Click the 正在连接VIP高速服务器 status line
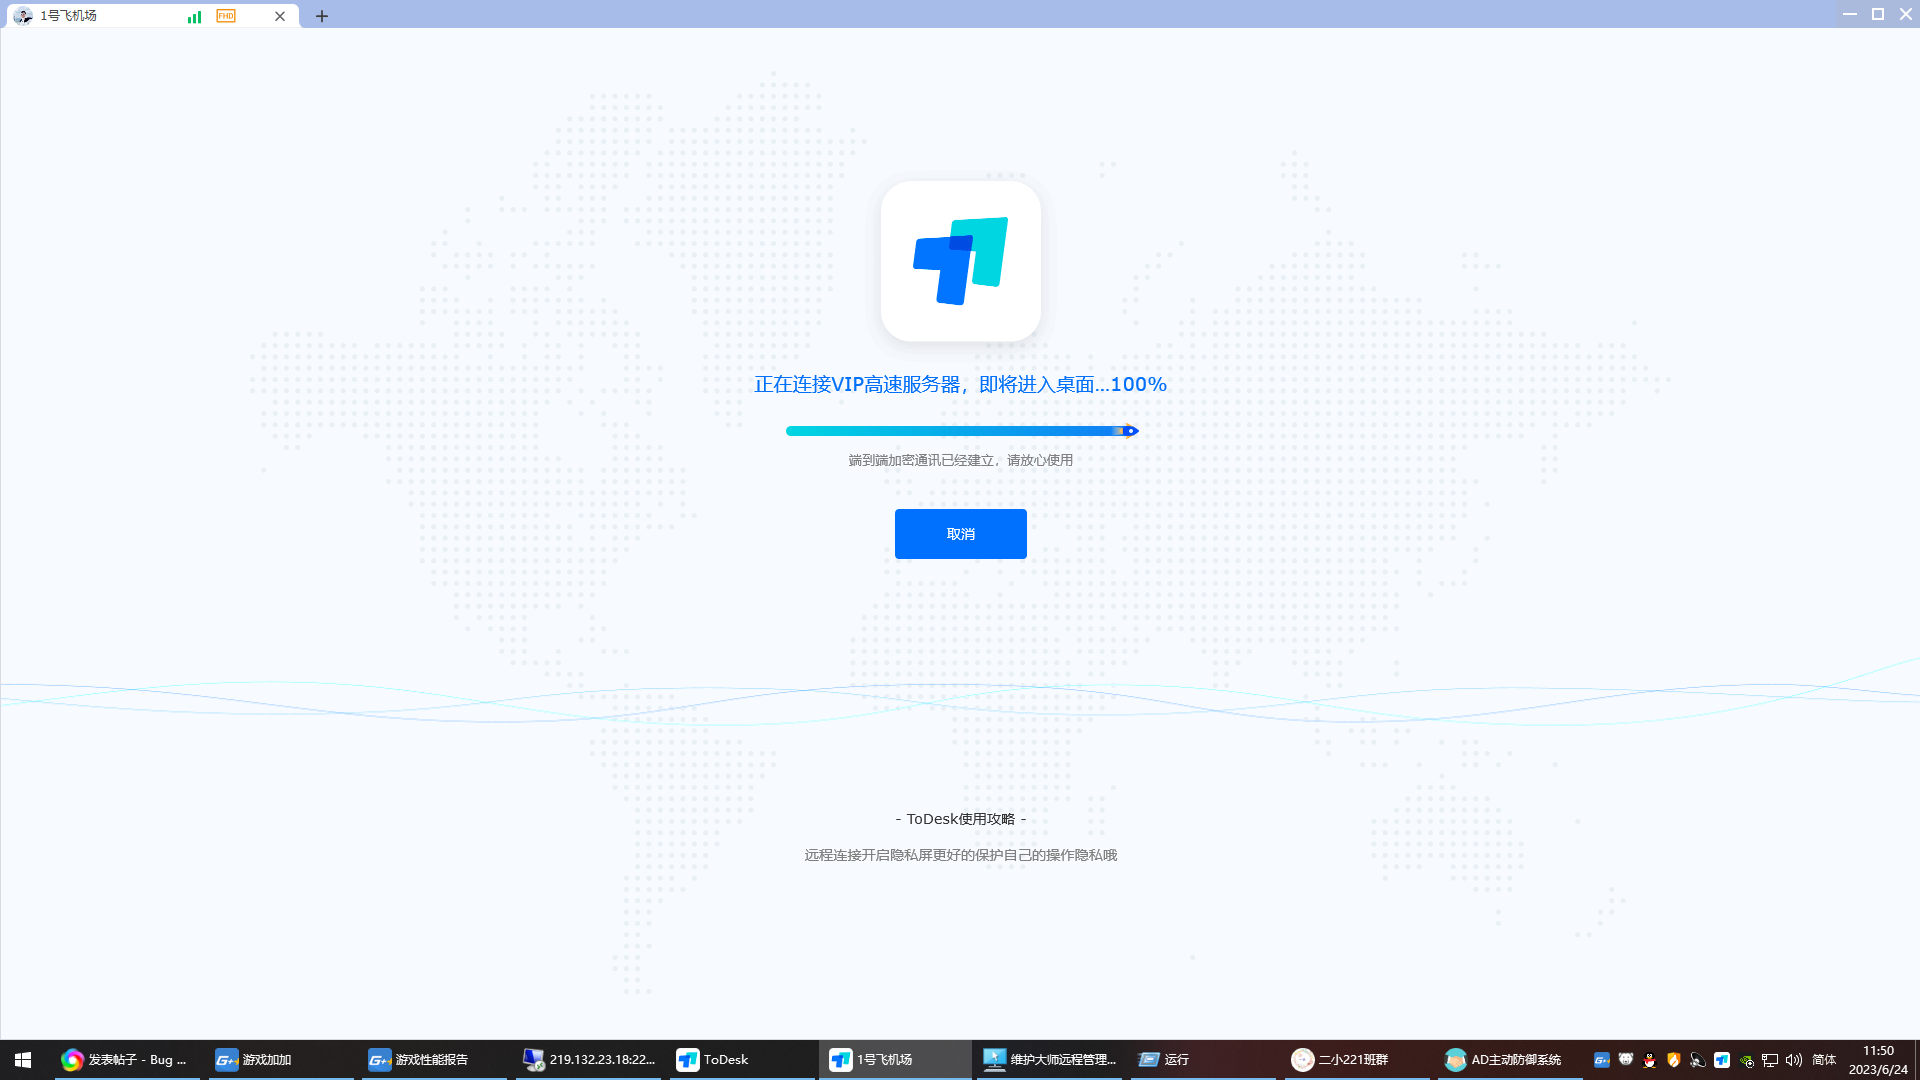This screenshot has width=1920, height=1080. point(960,384)
